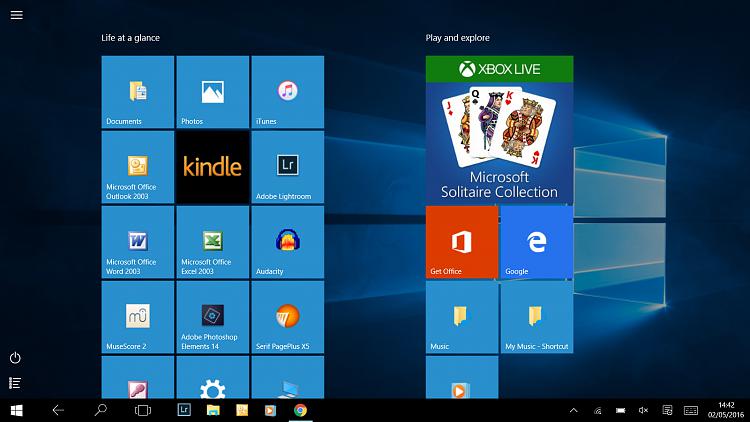Click the 'Life at a glance' group heading
The height and width of the screenshot is (422, 750).
131,38
